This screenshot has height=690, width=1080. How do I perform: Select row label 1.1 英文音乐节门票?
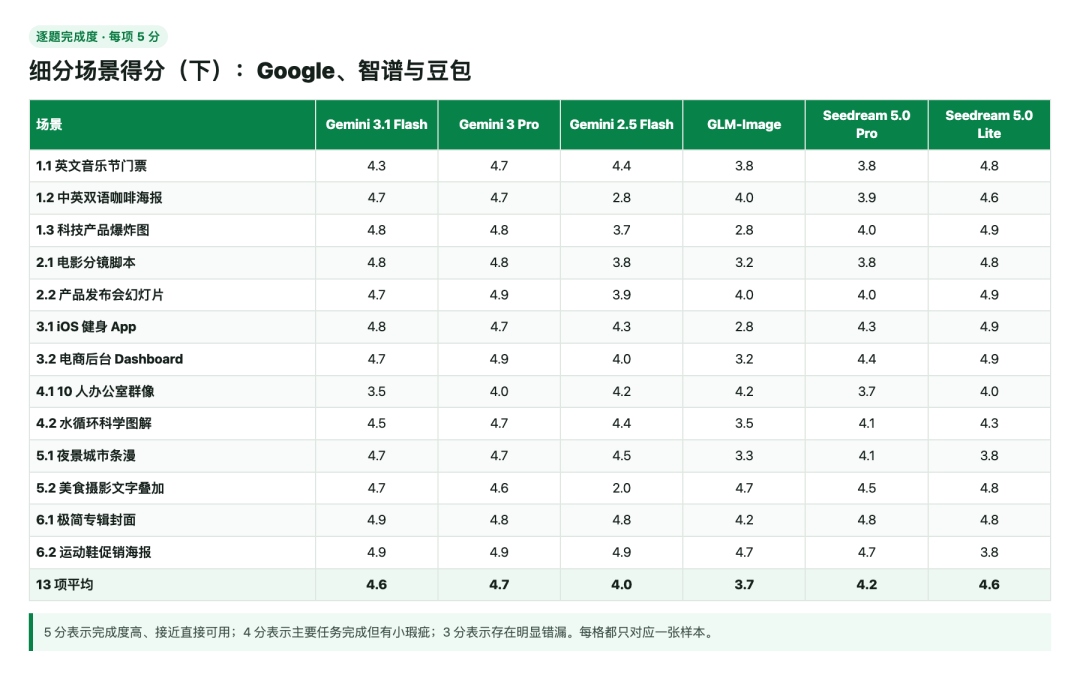pos(91,166)
